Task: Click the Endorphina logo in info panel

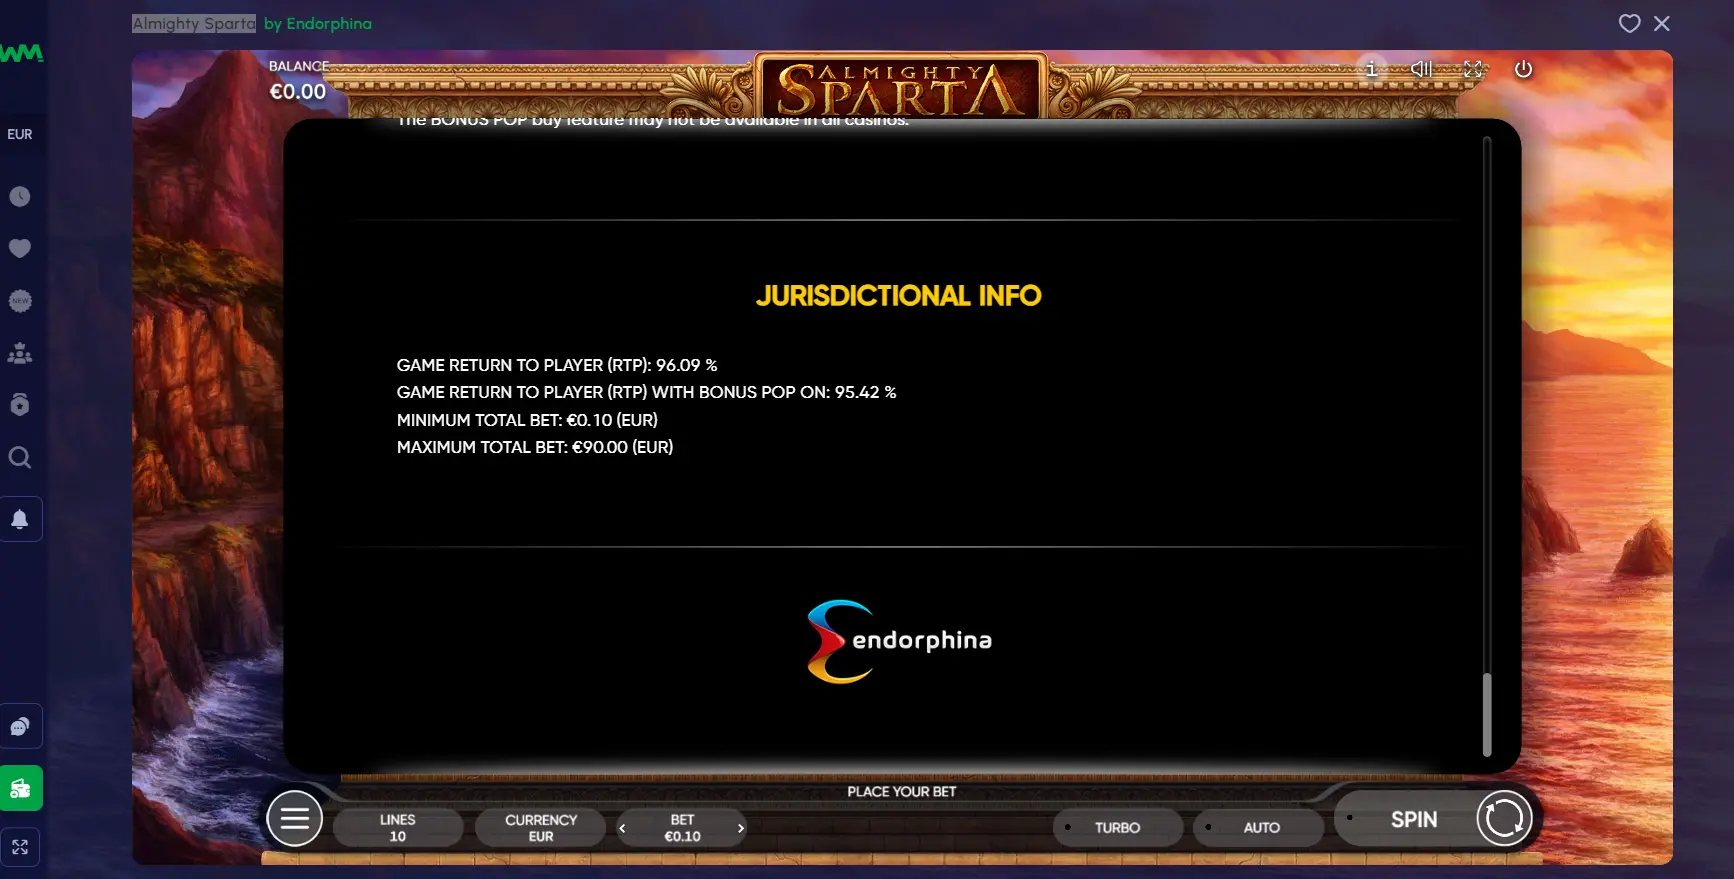Action: click(x=899, y=641)
